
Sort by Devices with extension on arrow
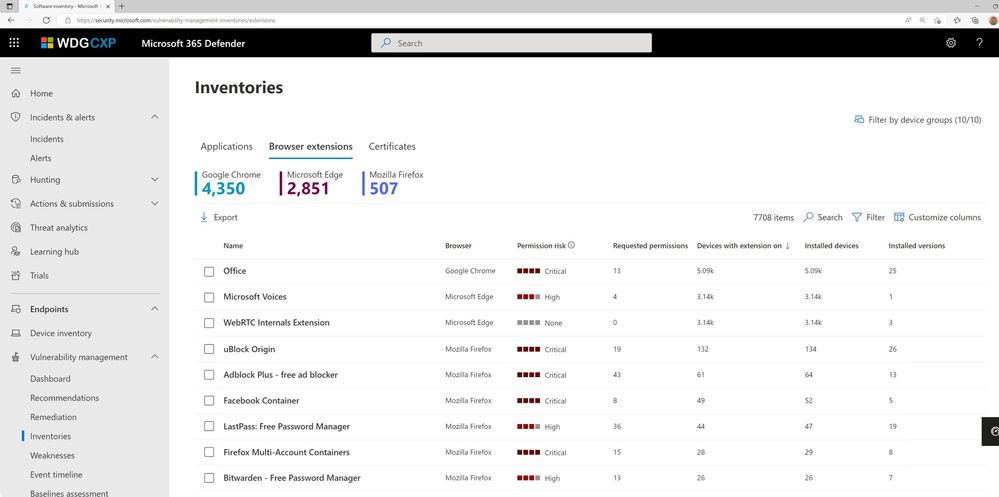click(787, 245)
